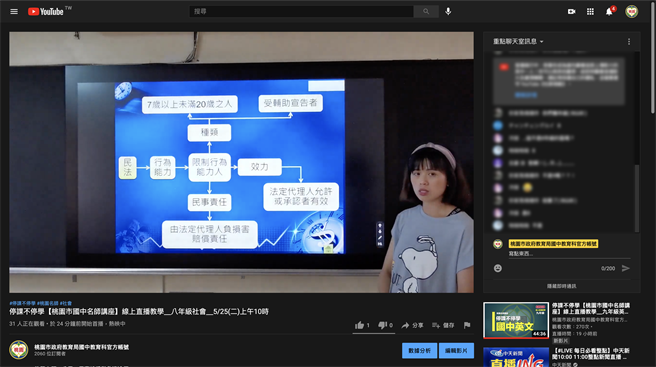Screen dimensions: 656x367
Task: Hide the live chat panel
Action: pos(561,286)
